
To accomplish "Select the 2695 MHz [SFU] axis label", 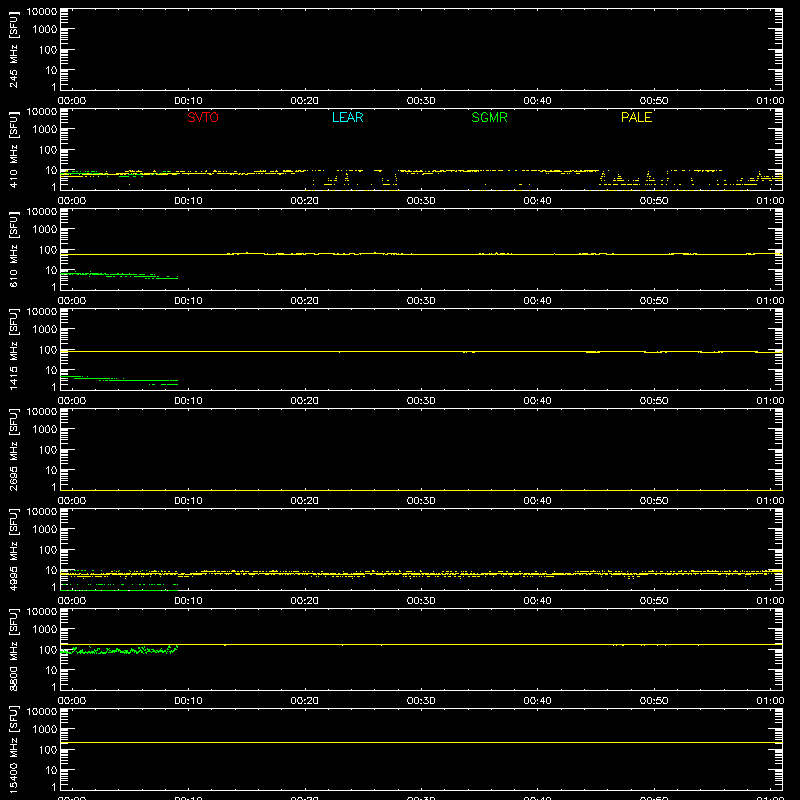I will tap(14, 449).
